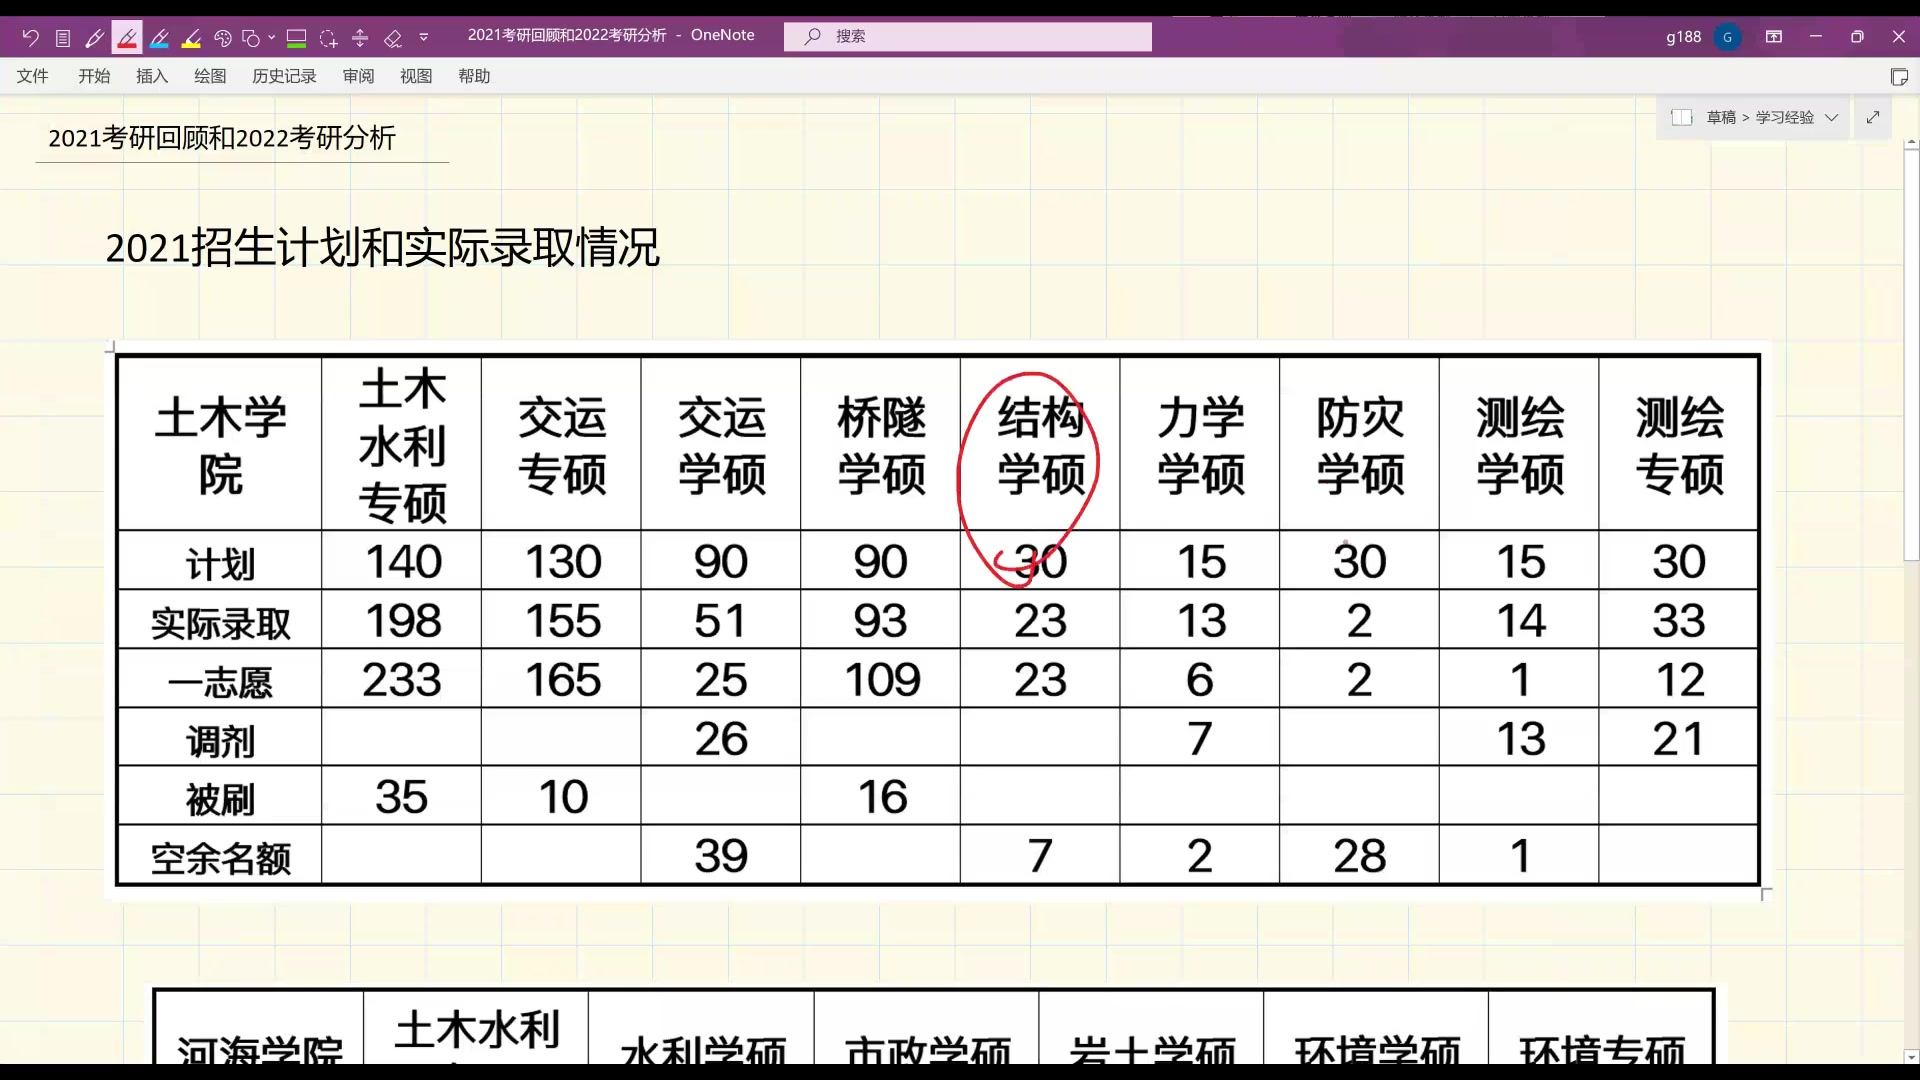
Task: Click the cell with value 28
Action: tap(1359, 855)
